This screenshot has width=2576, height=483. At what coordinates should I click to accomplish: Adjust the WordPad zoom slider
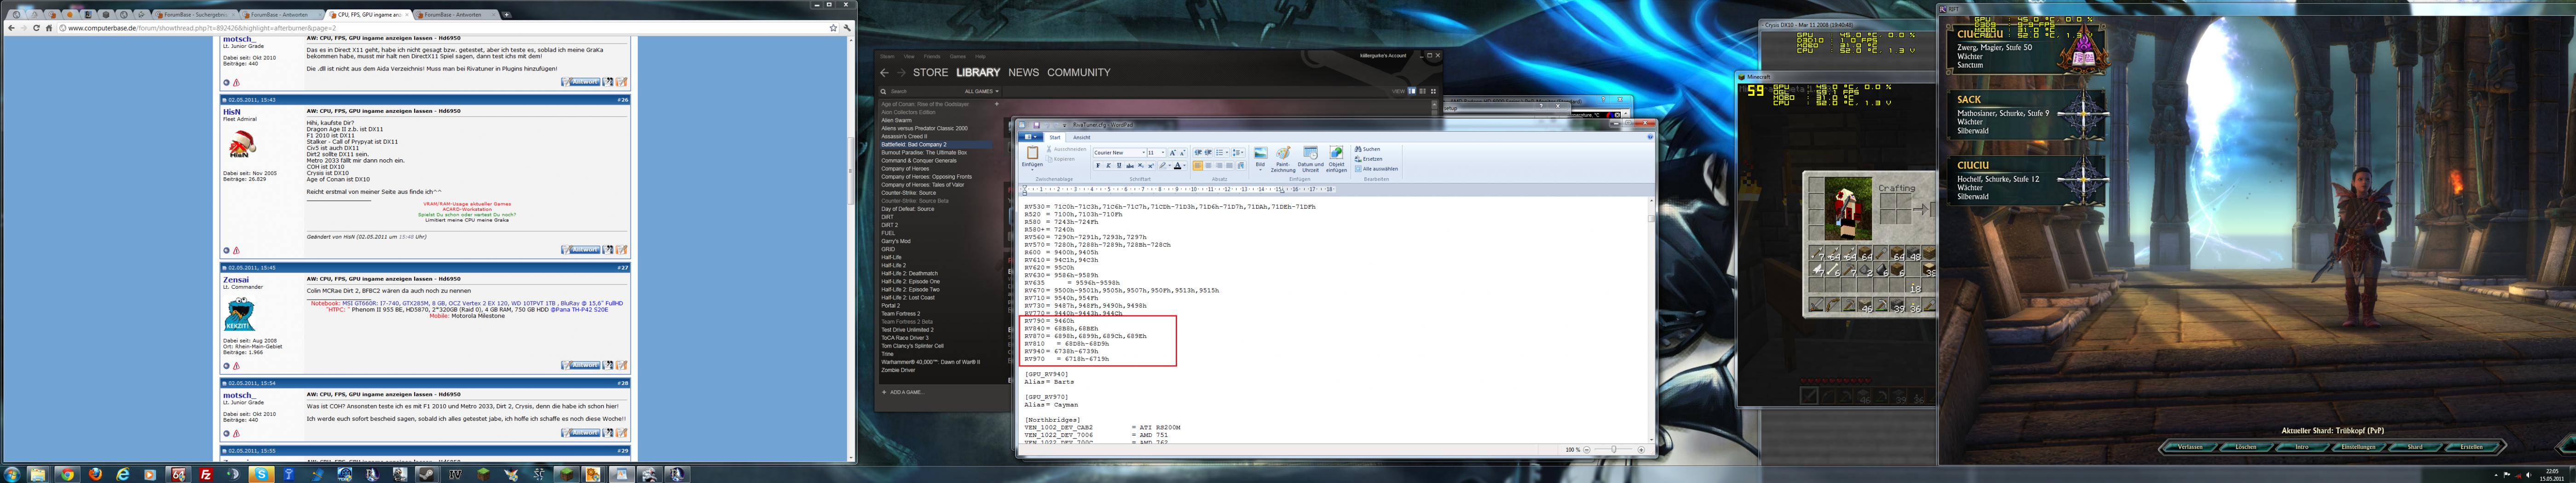[1613, 450]
